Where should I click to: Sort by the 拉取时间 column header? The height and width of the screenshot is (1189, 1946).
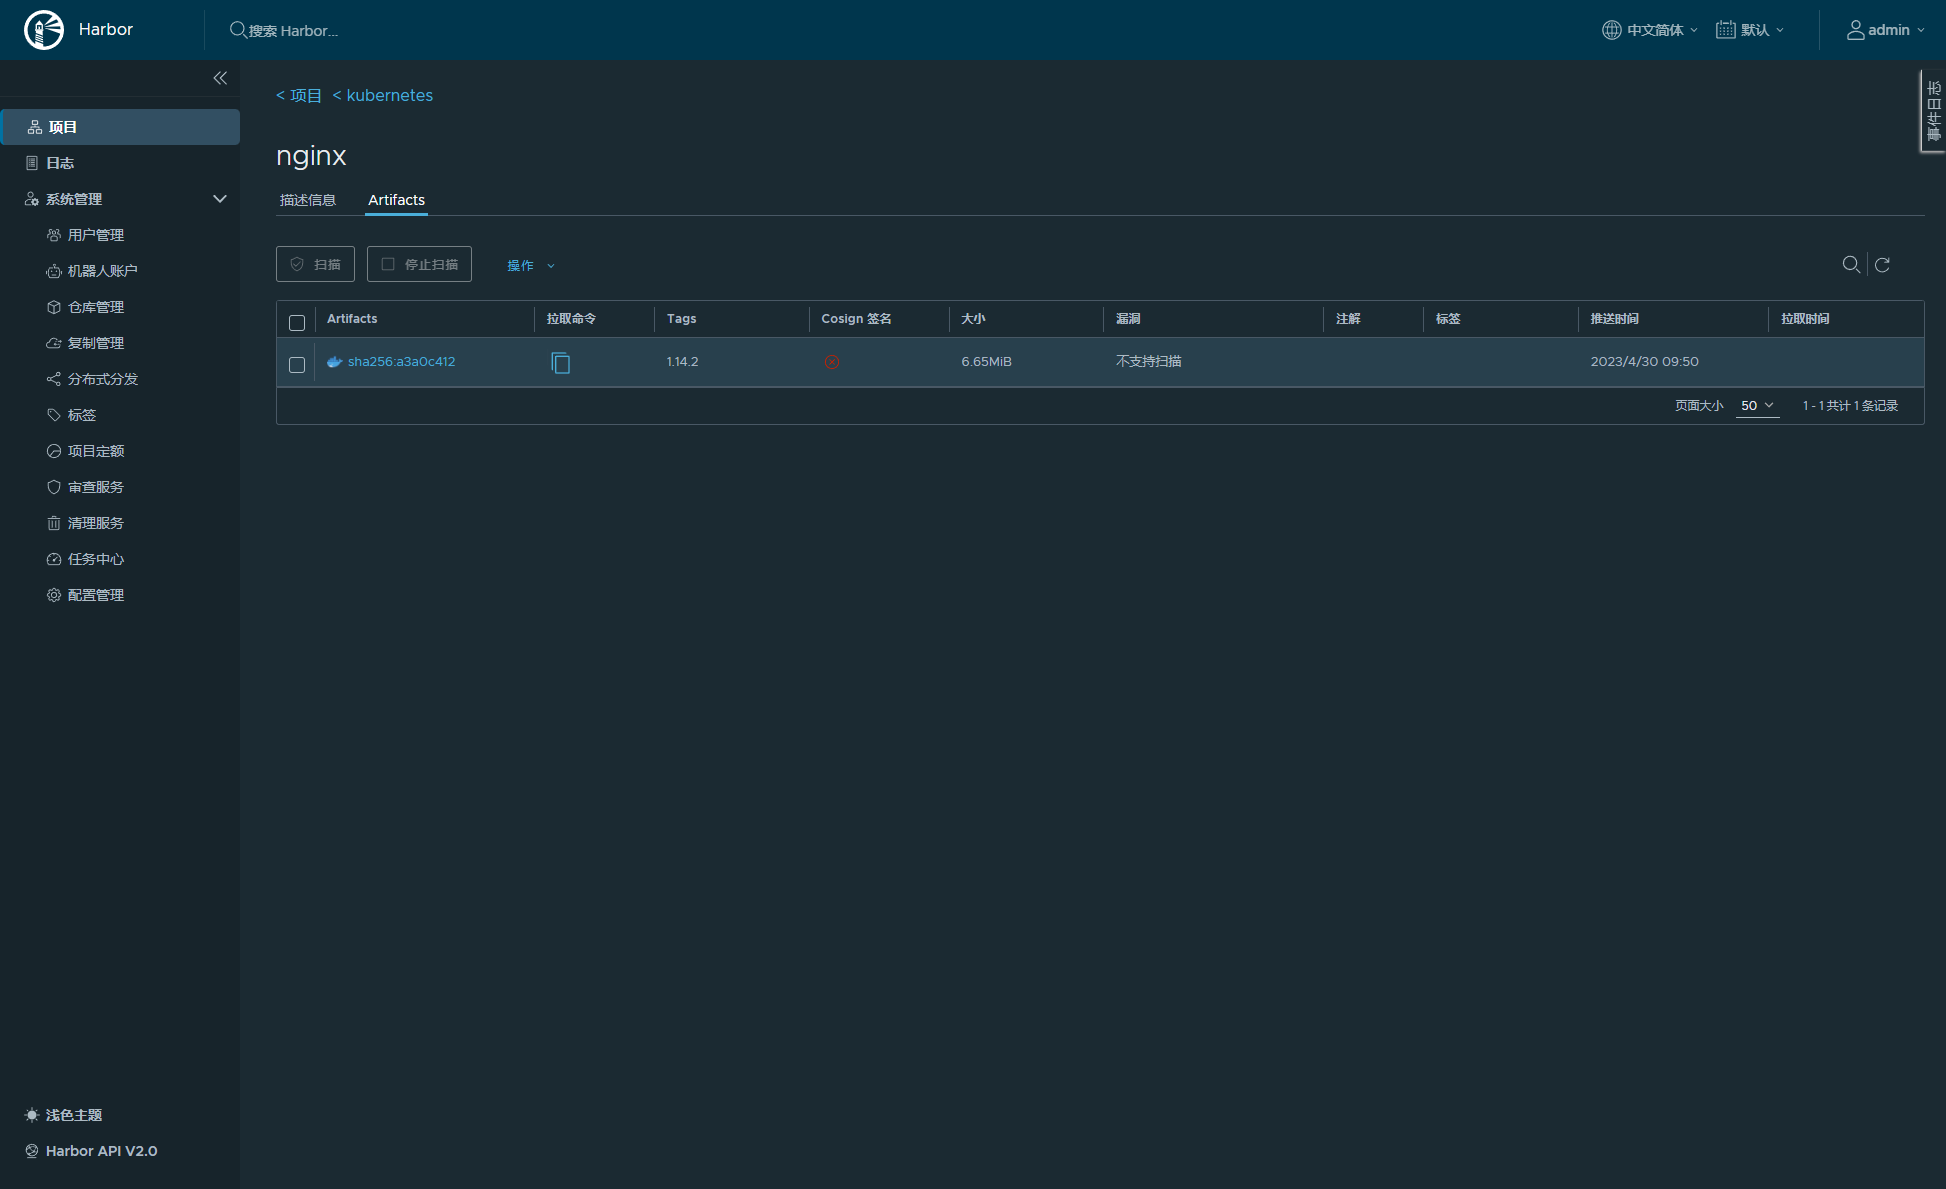click(x=1805, y=319)
